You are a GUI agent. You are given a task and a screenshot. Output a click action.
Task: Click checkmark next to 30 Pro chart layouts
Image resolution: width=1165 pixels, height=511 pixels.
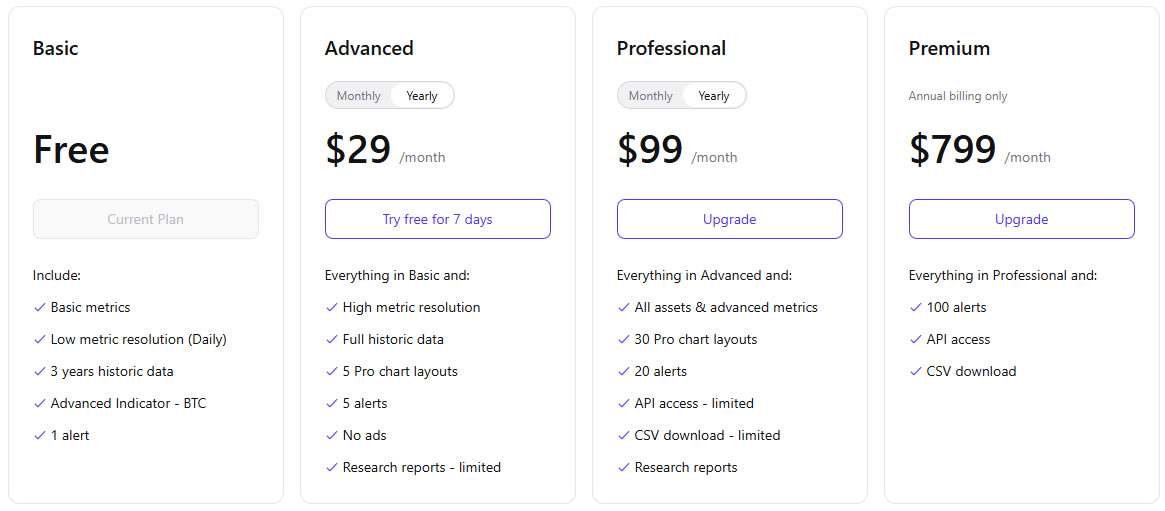tap(624, 339)
